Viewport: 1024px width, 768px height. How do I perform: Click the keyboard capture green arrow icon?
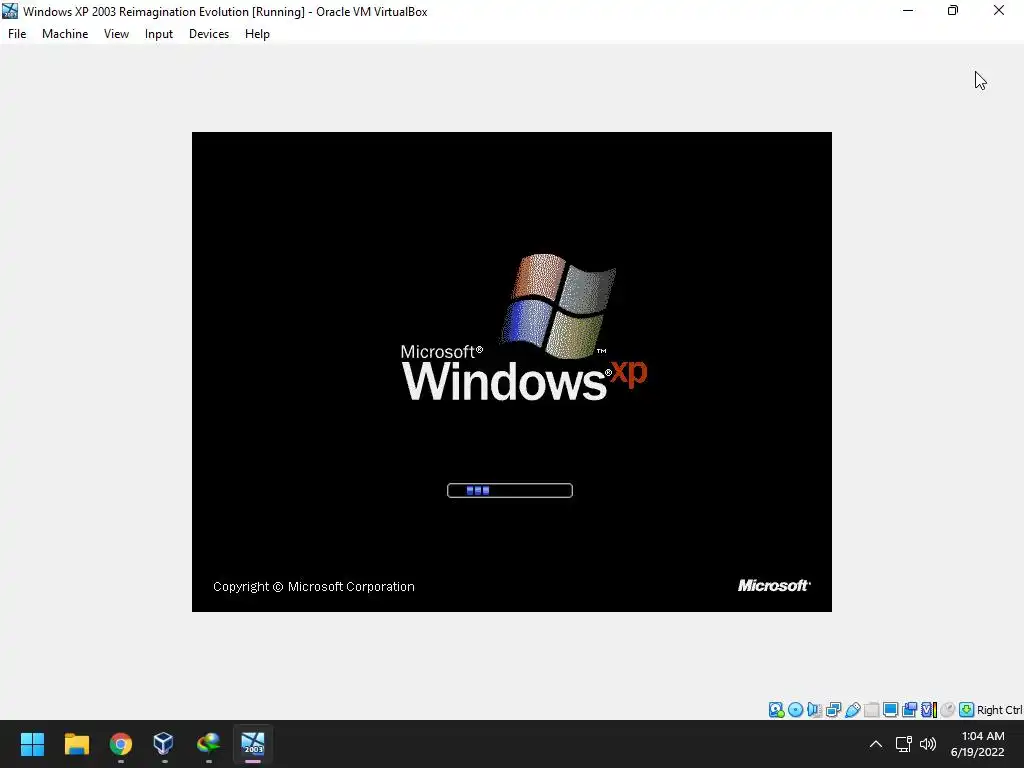pyautogui.click(x=967, y=710)
